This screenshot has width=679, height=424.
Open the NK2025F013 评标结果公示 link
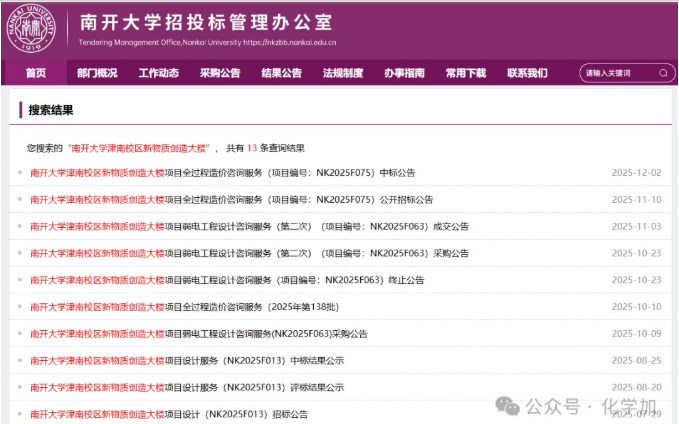coord(186,387)
